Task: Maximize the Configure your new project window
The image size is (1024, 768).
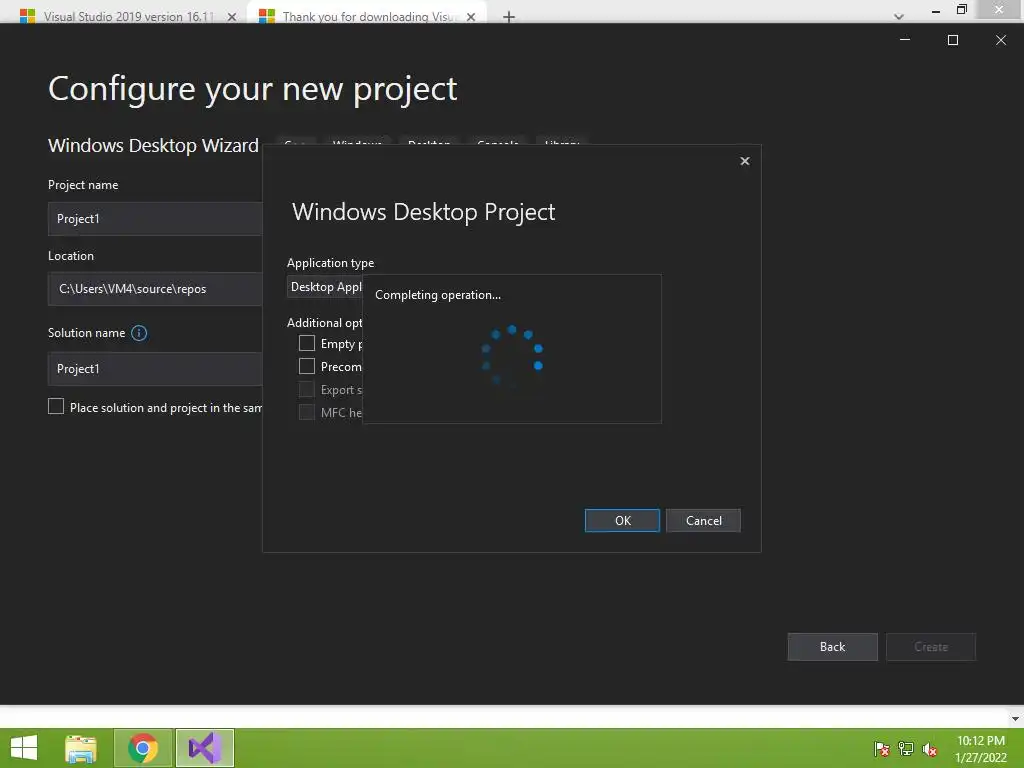Action: 953,40
